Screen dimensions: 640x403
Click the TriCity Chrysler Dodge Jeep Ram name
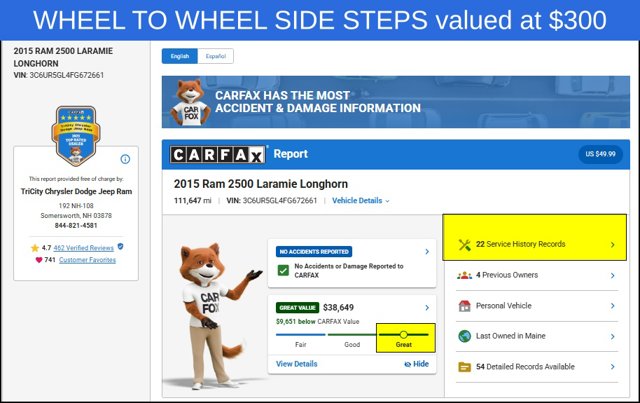click(x=76, y=191)
